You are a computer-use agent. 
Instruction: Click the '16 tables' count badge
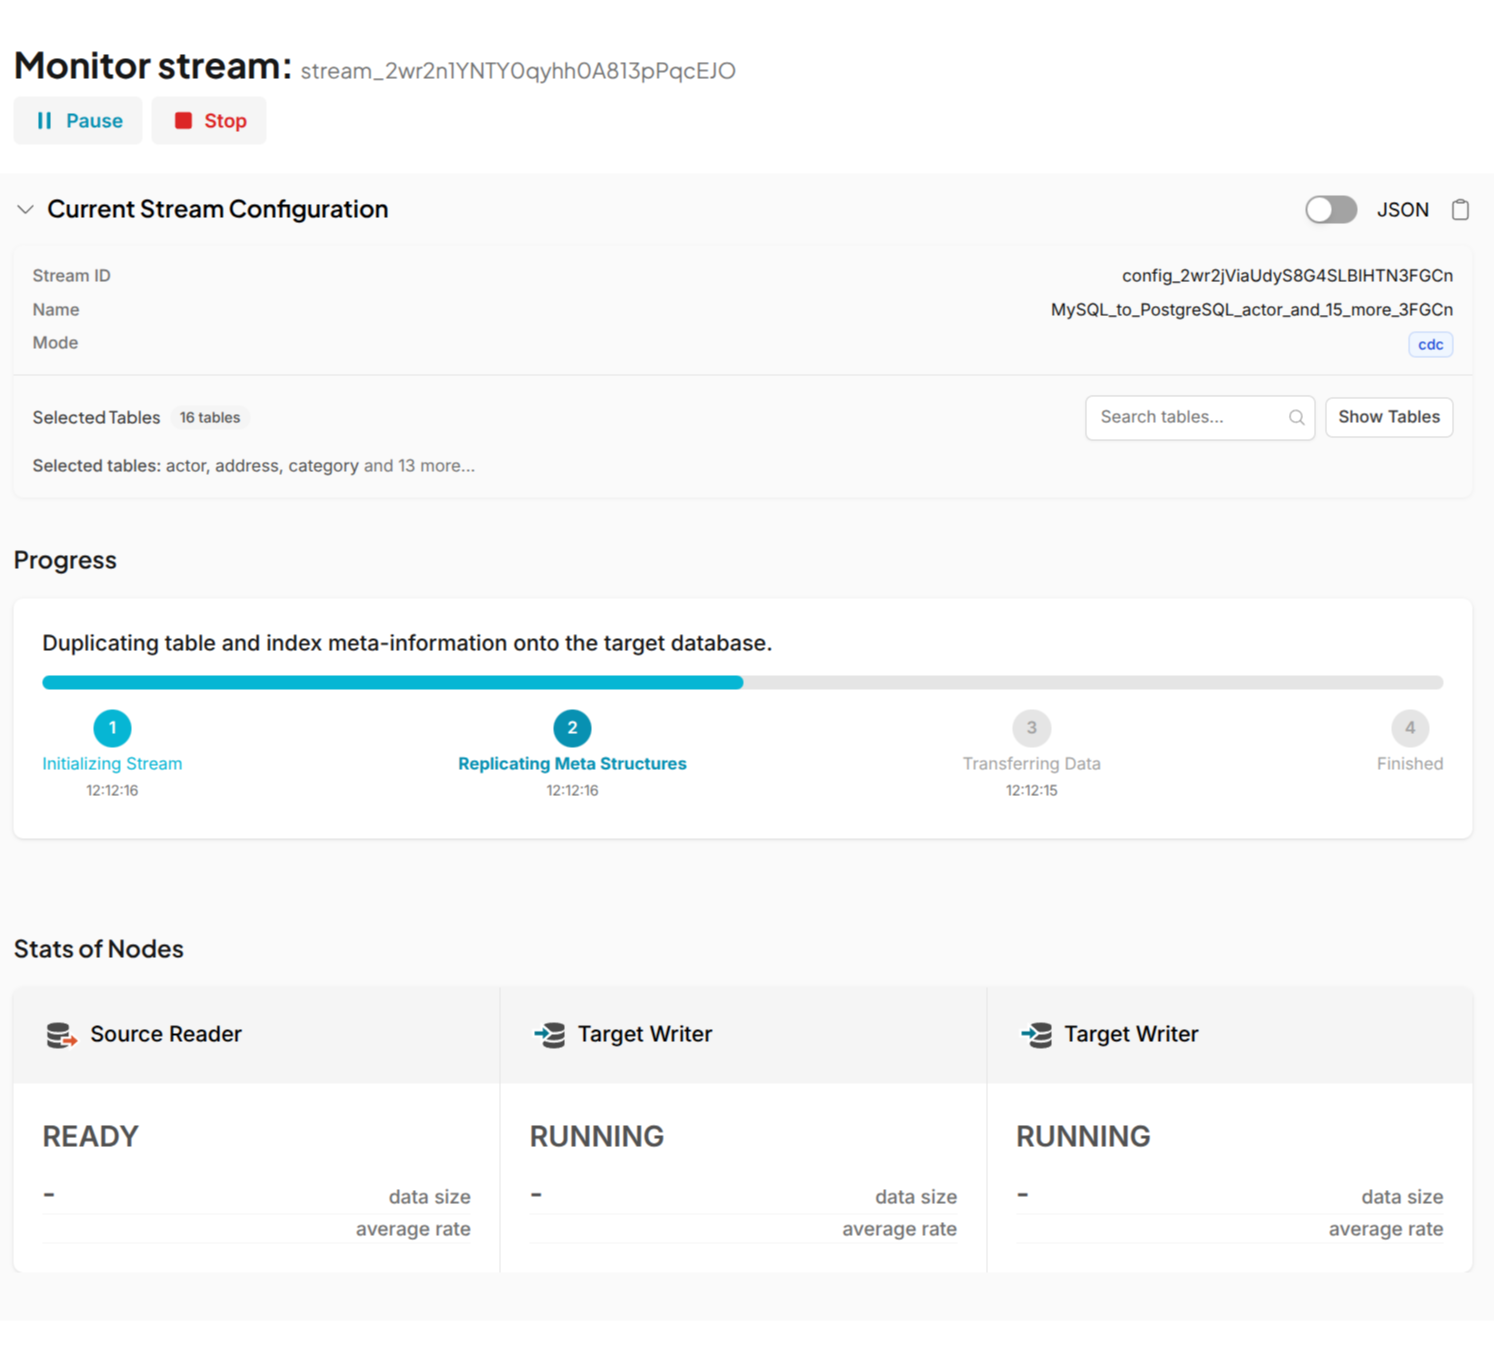[210, 417]
